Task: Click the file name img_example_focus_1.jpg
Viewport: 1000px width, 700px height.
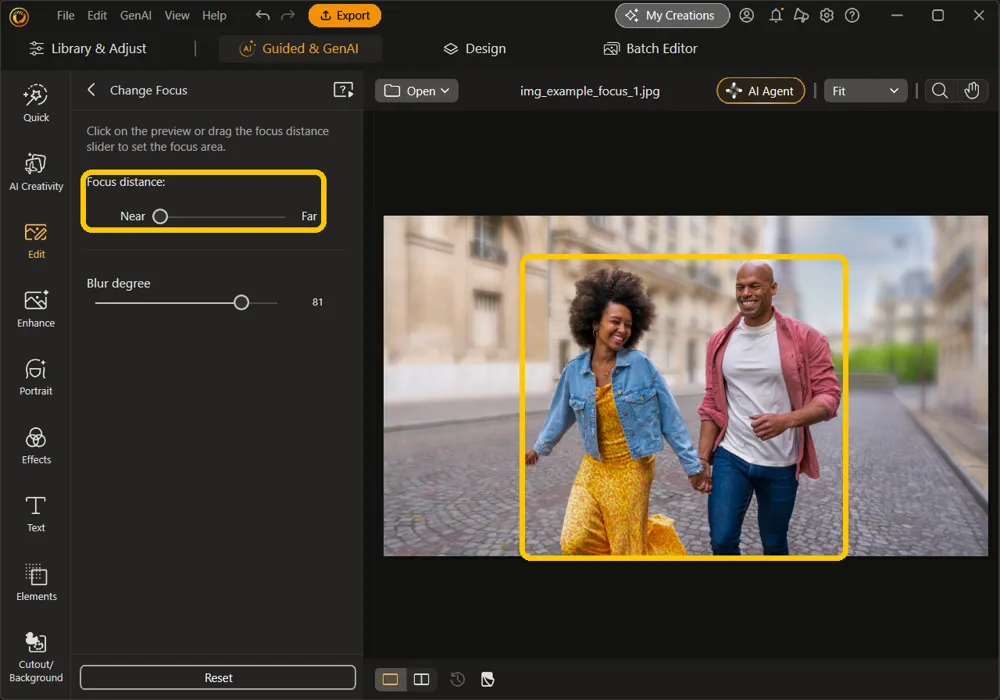Action: click(x=589, y=91)
